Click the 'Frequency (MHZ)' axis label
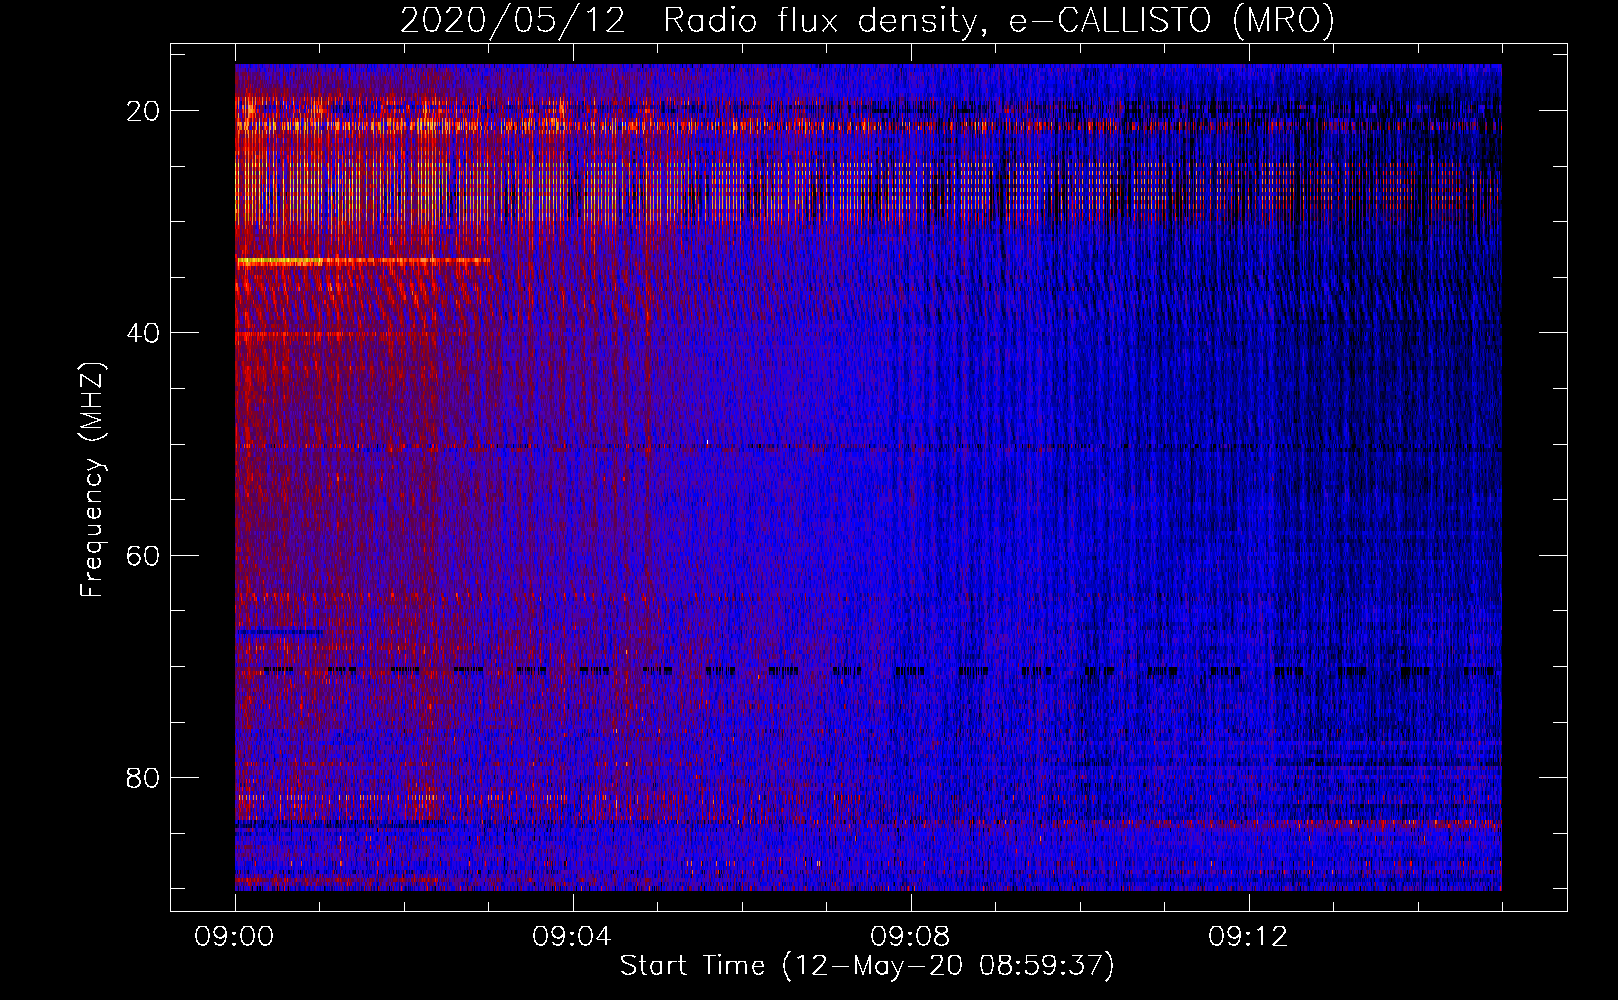This screenshot has height=1000, width=1618. coord(92,480)
